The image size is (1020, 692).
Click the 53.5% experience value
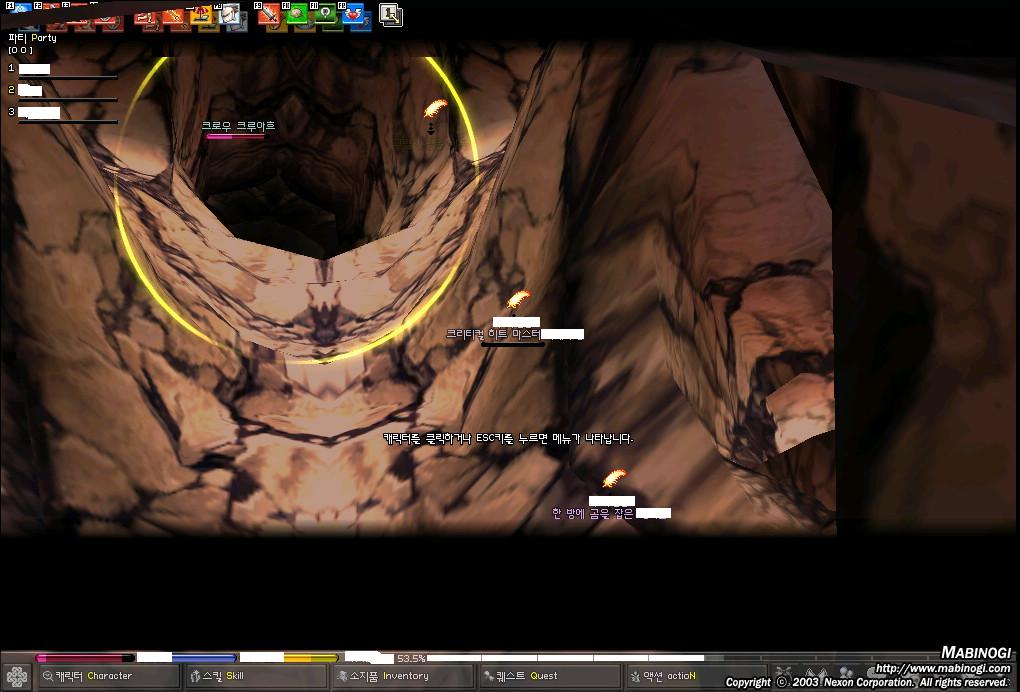point(411,658)
